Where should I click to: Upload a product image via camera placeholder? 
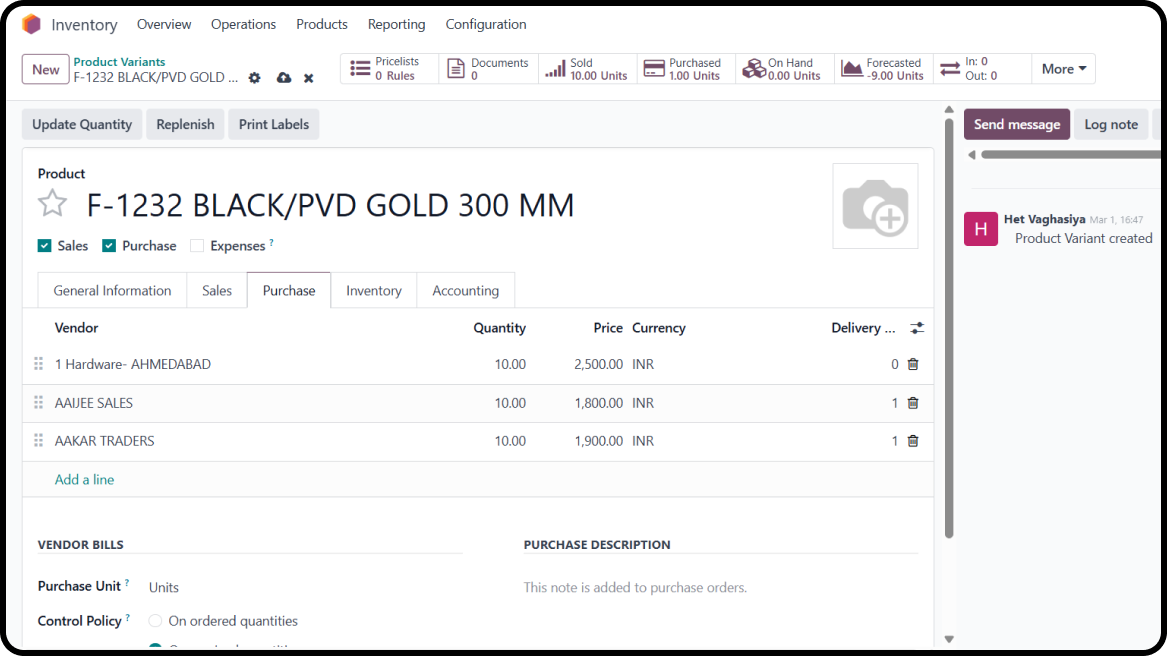tap(875, 206)
